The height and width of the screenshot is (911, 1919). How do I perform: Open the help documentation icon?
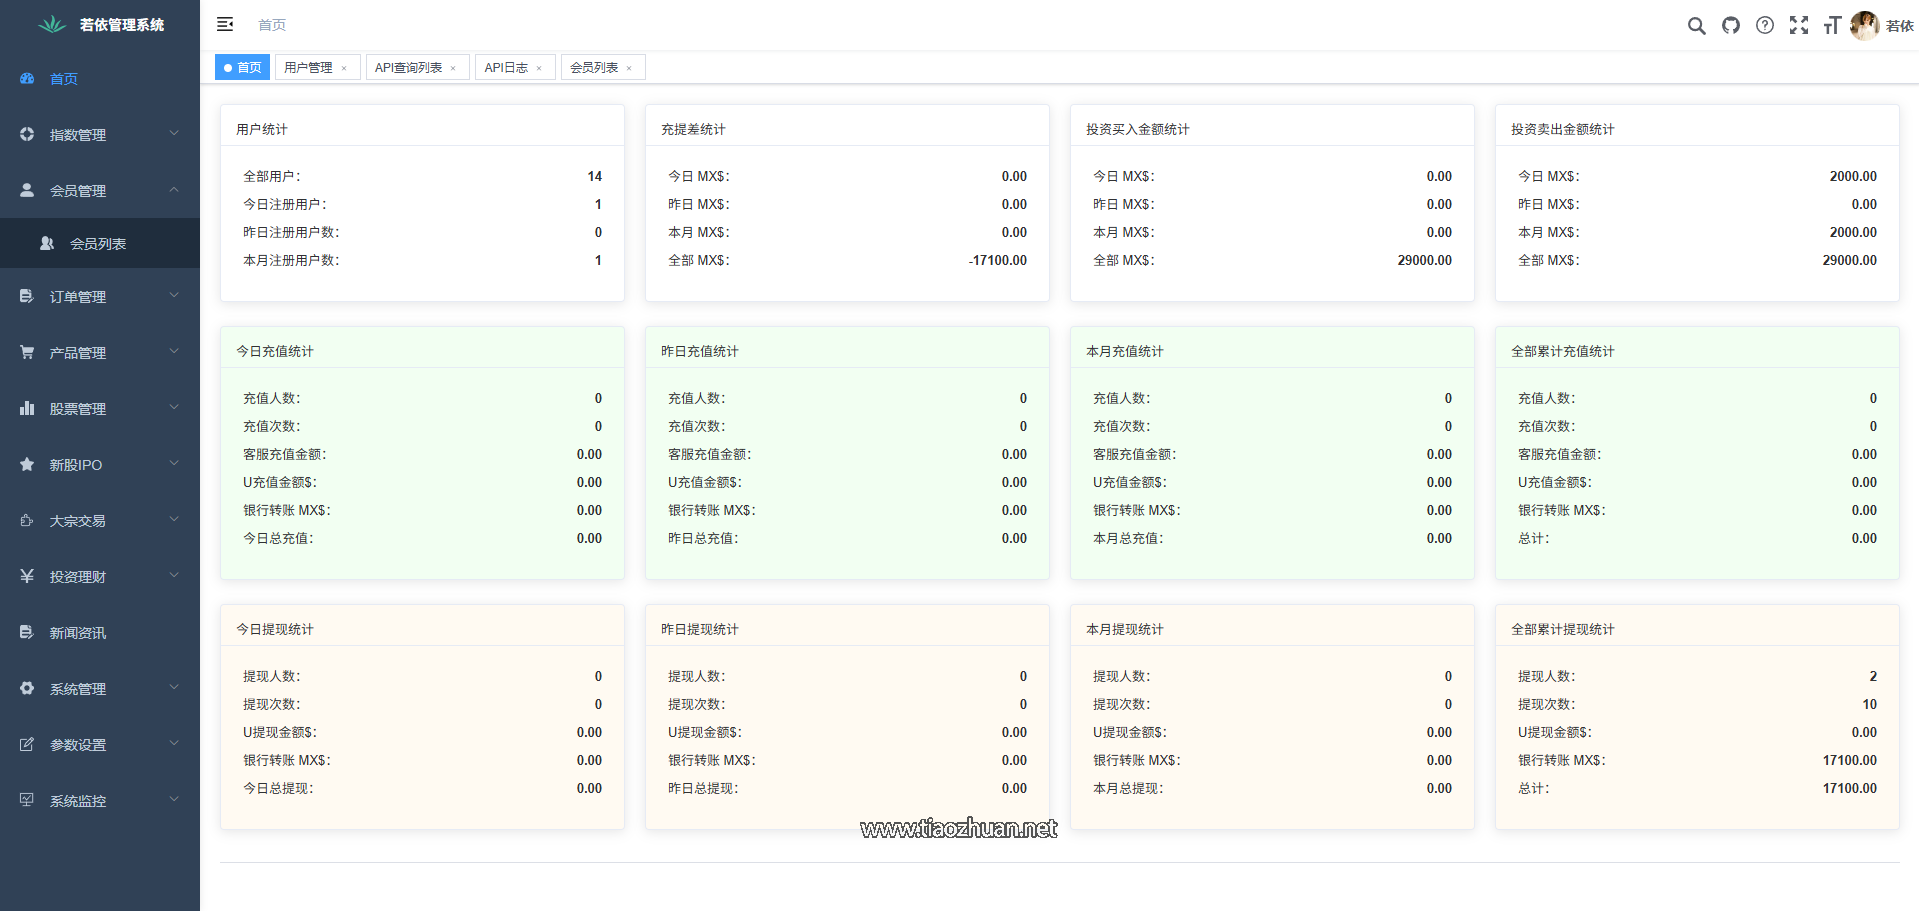pyautogui.click(x=1765, y=26)
